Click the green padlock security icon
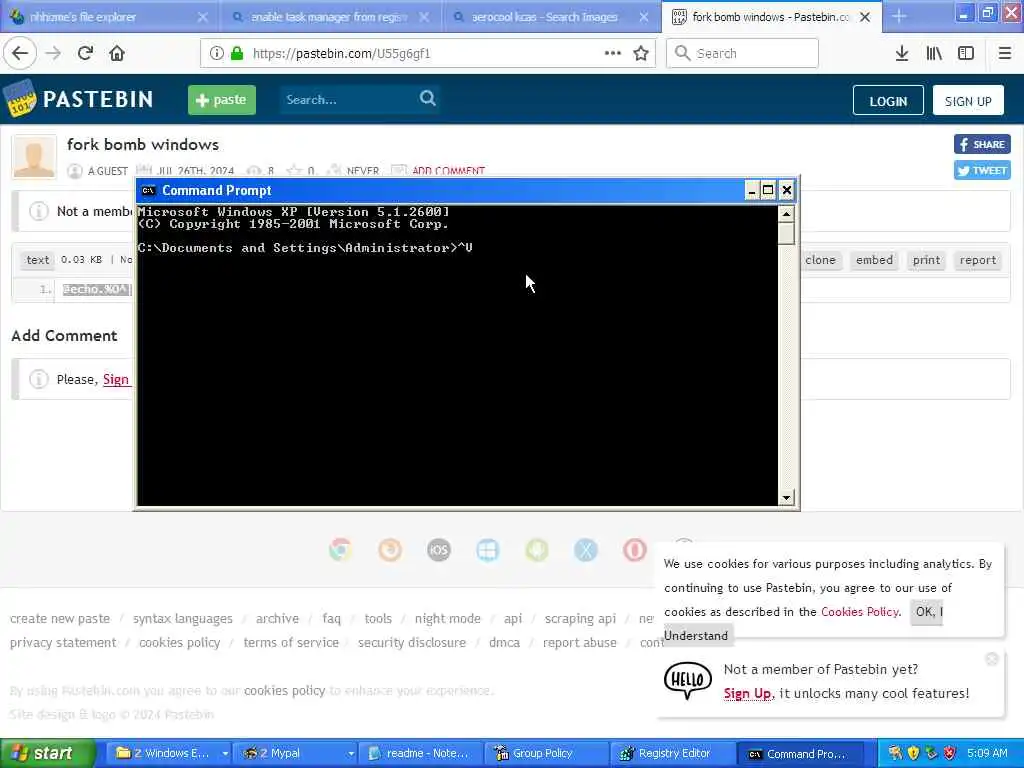The width and height of the screenshot is (1024, 768). [237, 54]
